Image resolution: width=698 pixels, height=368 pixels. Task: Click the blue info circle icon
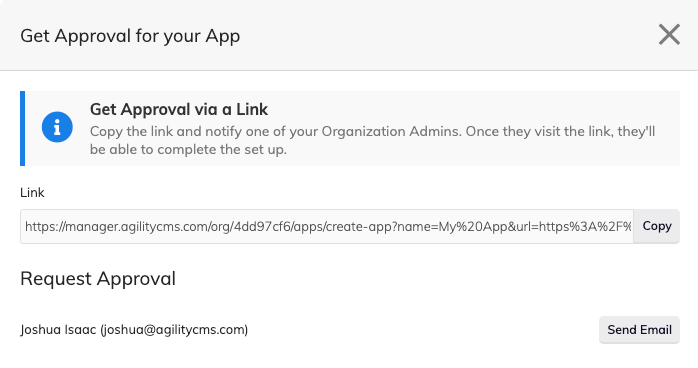click(x=57, y=127)
